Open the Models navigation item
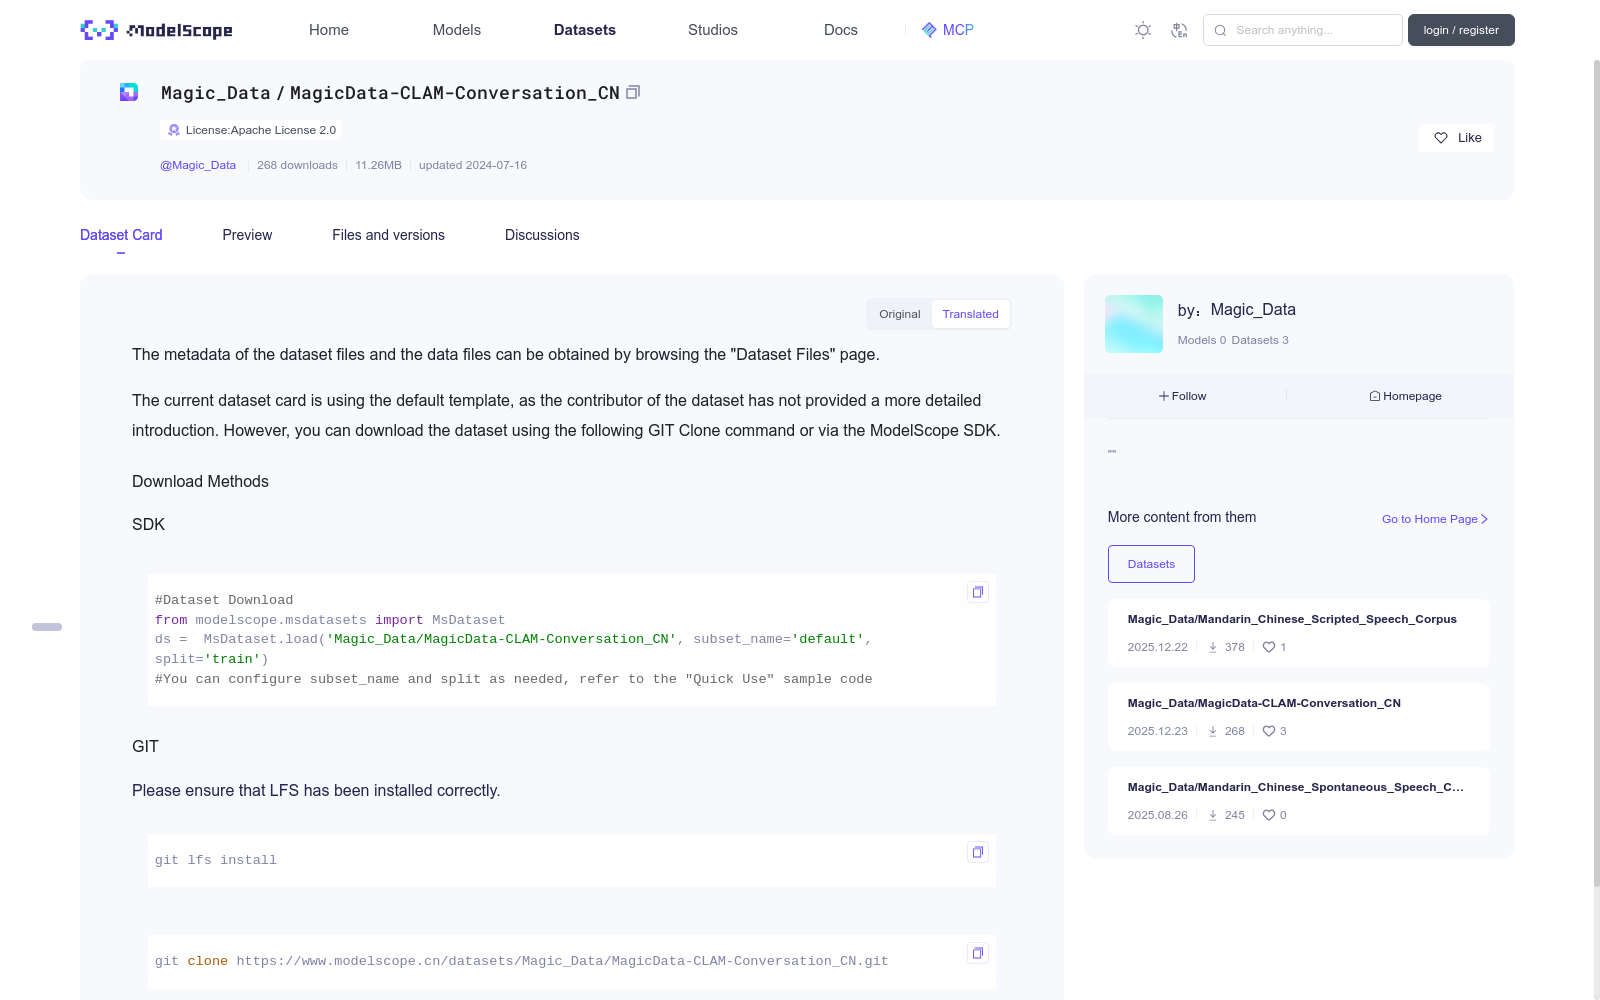This screenshot has height=1000, width=1600. pyautogui.click(x=457, y=30)
